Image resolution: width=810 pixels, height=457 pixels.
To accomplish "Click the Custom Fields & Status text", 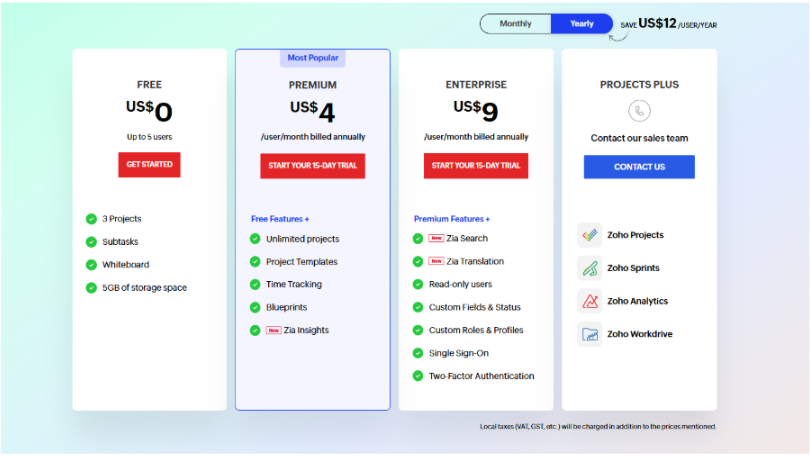I will (475, 307).
